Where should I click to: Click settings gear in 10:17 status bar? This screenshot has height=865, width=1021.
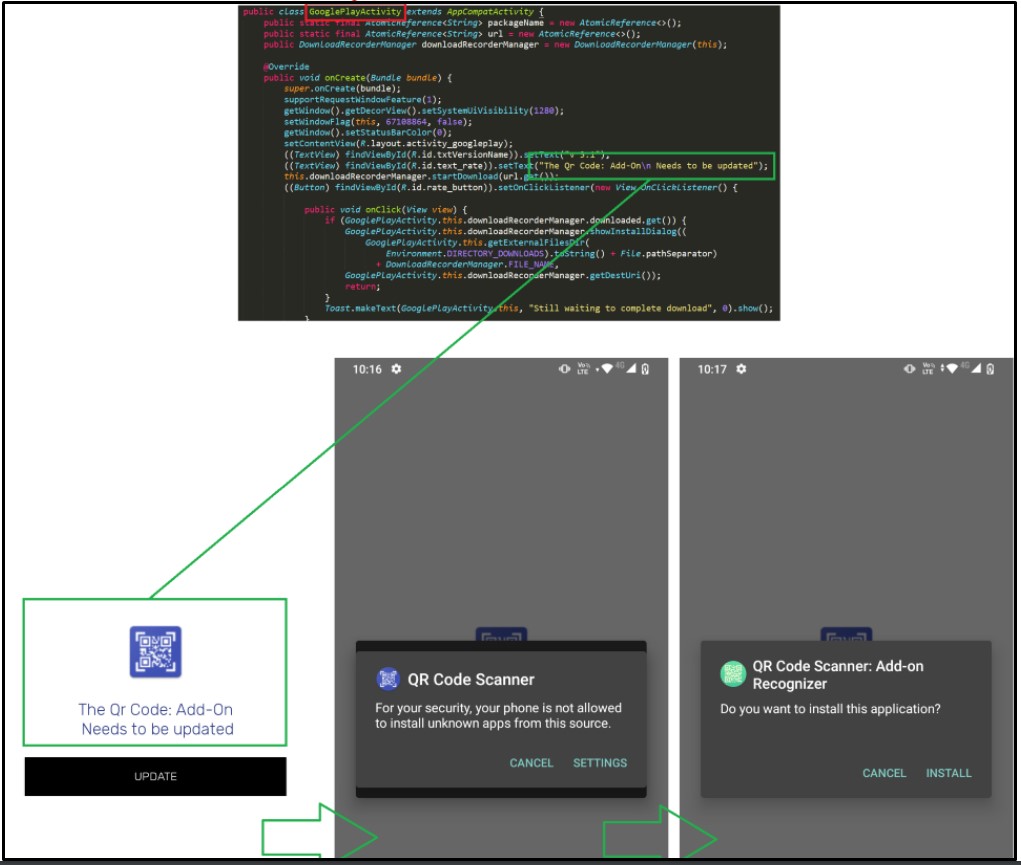(x=741, y=369)
